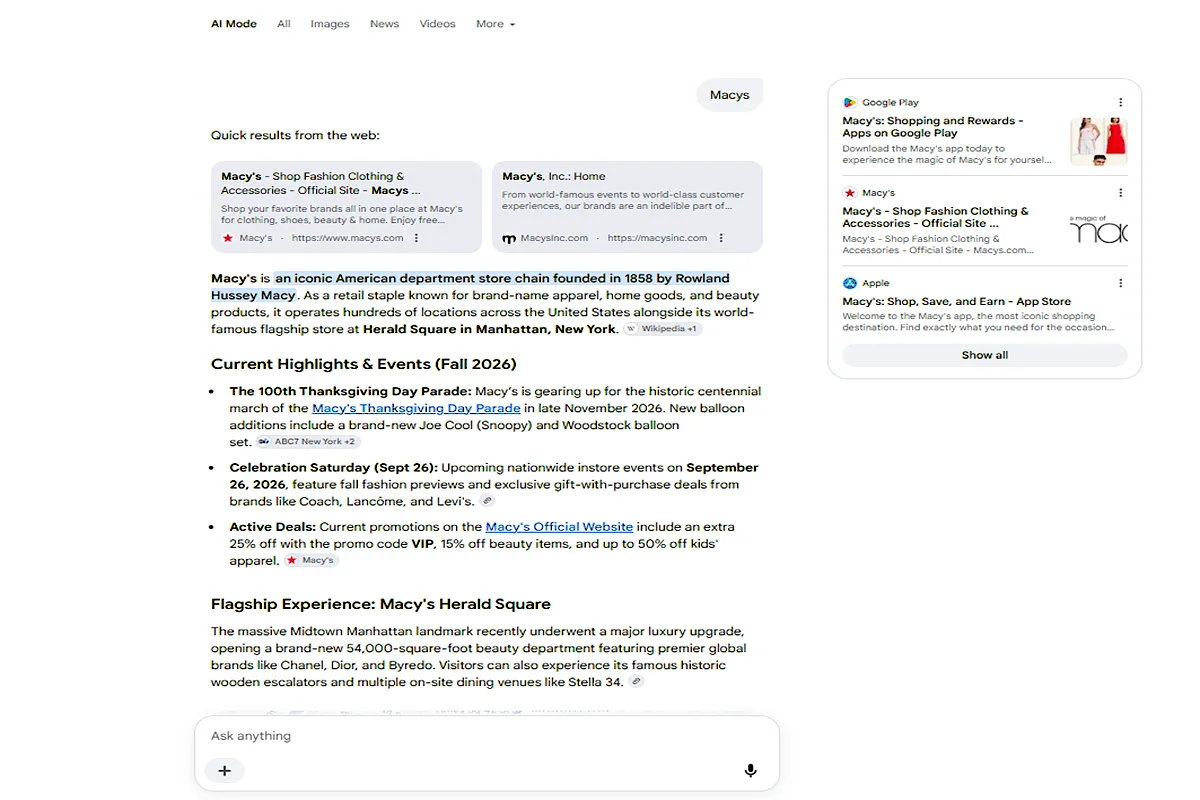Open three-dot menu for Google Play result
The height and width of the screenshot is (800, 1200).
[x=1121, y=102]
